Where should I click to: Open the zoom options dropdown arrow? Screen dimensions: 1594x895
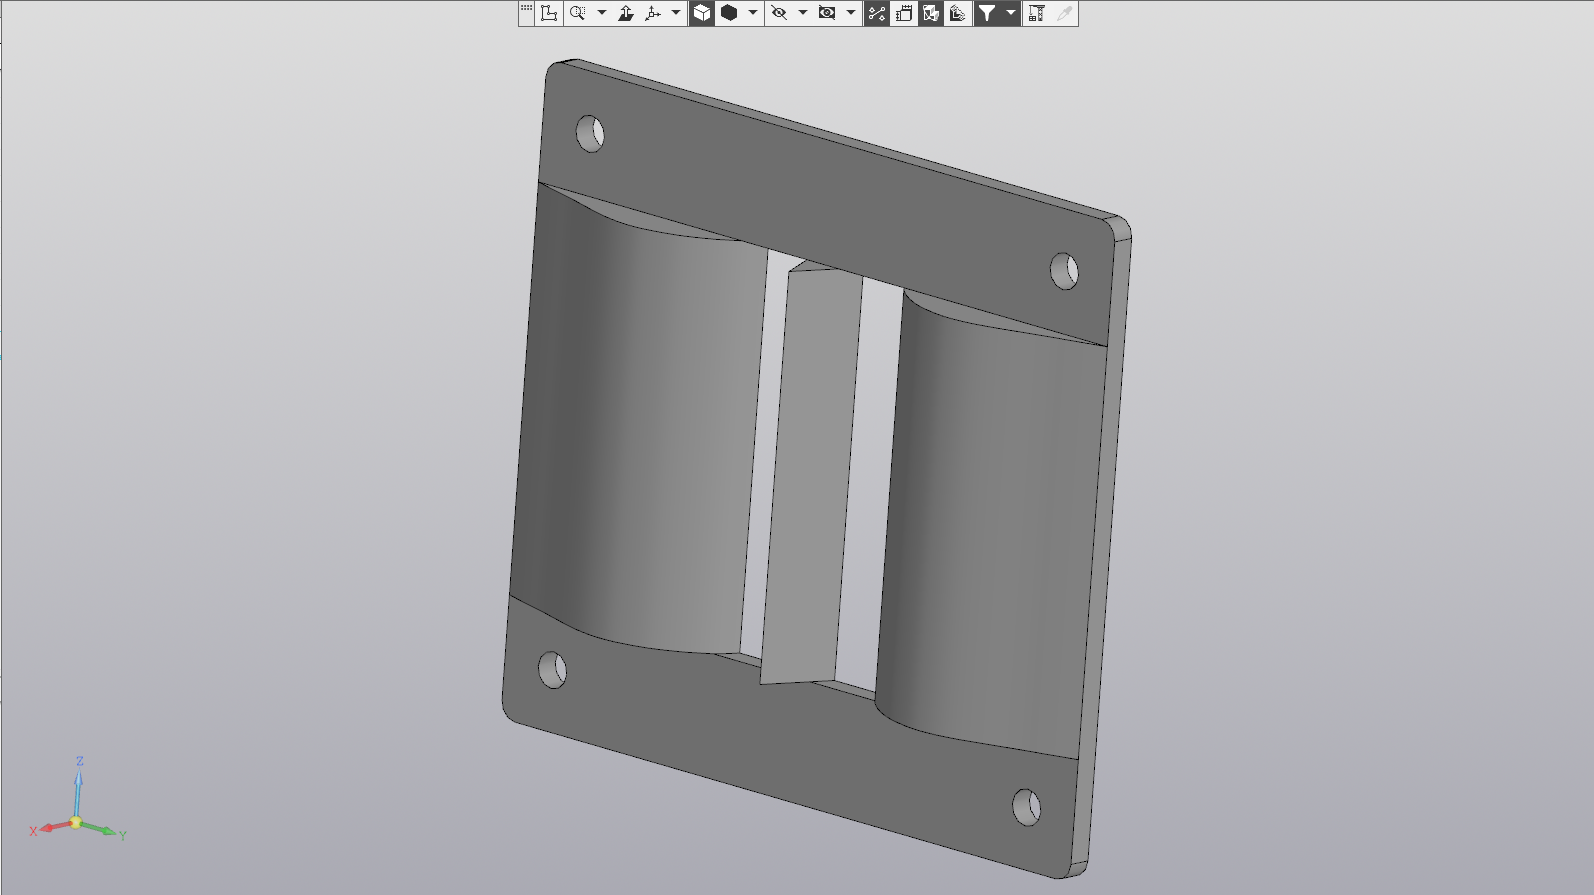[x=602, y=13]
